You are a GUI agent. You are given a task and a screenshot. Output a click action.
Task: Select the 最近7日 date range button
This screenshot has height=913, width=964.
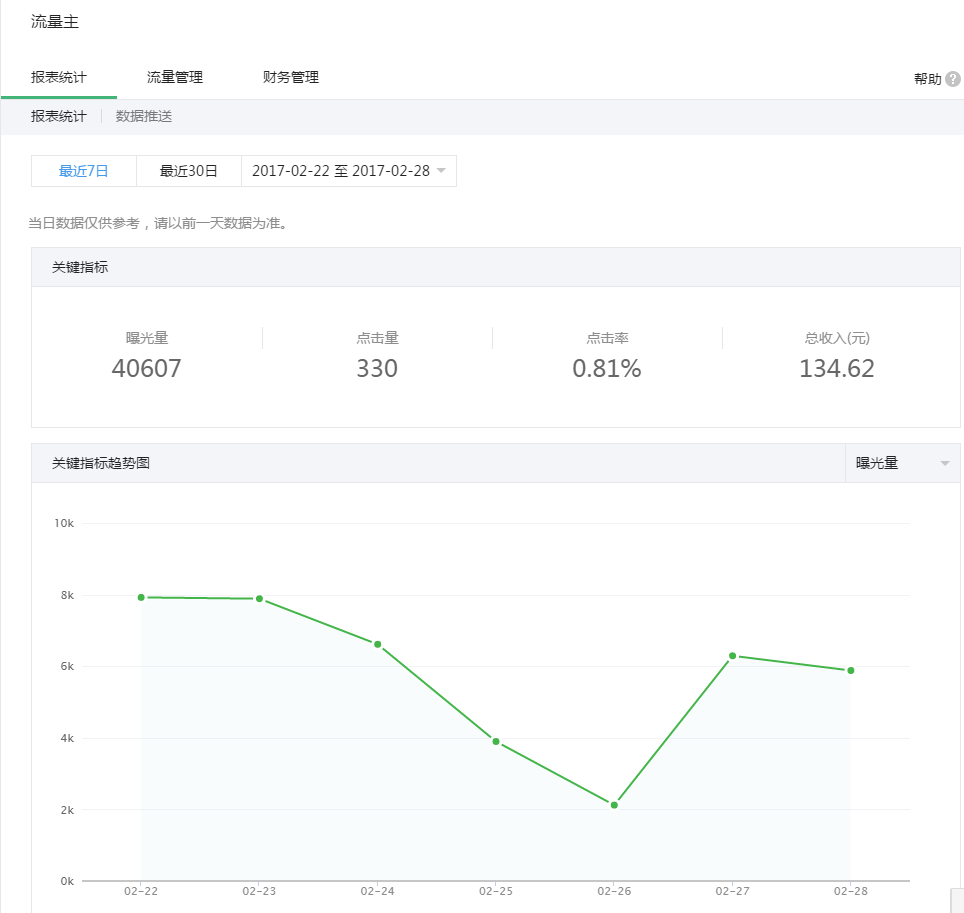(84, 171)
